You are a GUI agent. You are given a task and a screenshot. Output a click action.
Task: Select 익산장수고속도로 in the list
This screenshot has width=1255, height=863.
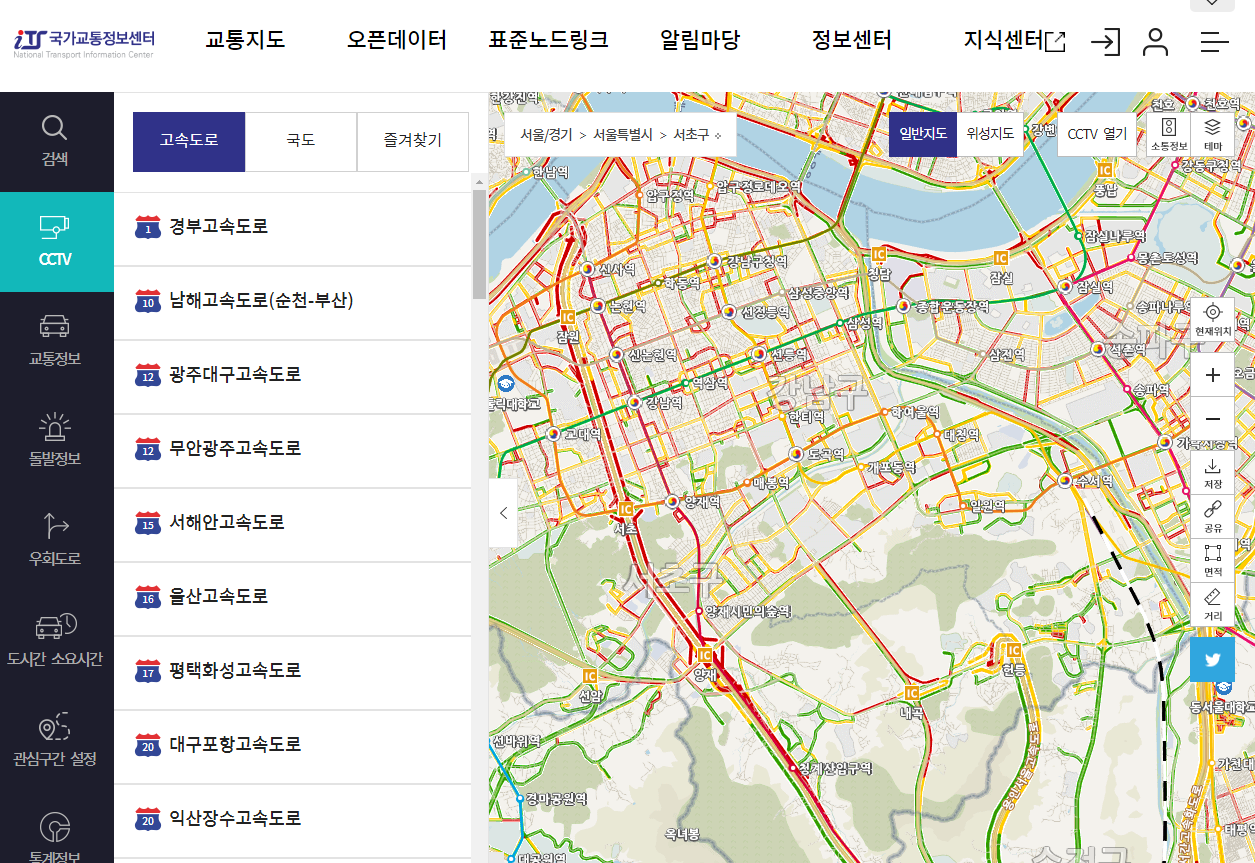click(293, 820)
